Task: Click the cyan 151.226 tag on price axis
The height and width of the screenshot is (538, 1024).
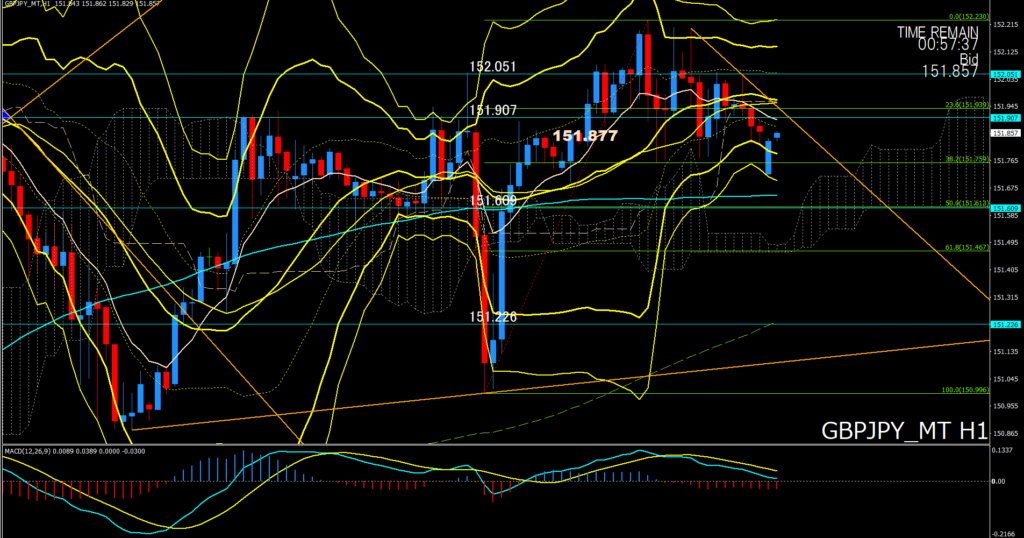Action: [x=1005, y=324]
